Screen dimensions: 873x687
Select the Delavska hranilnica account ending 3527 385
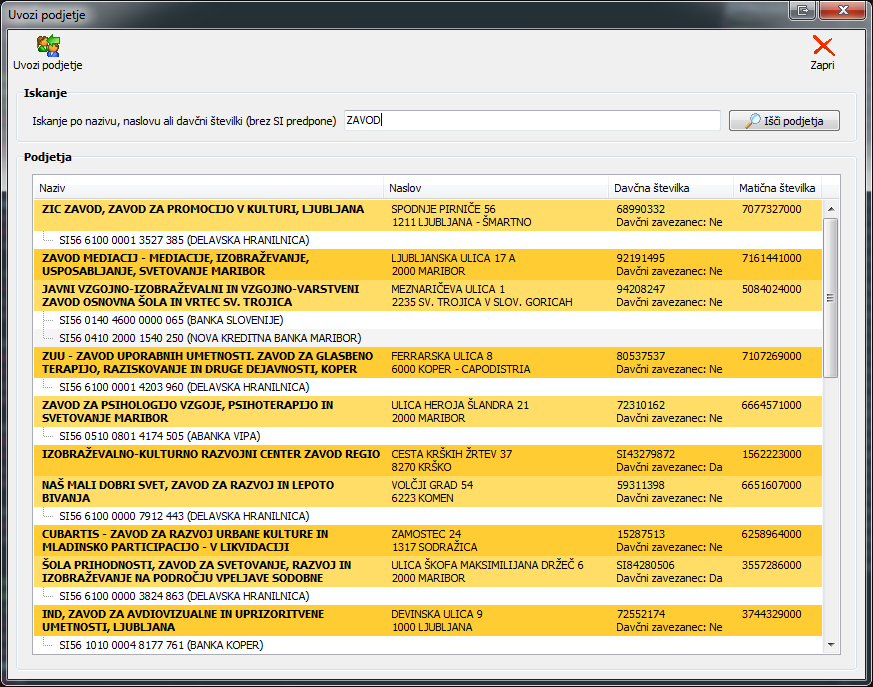[184, 240]
